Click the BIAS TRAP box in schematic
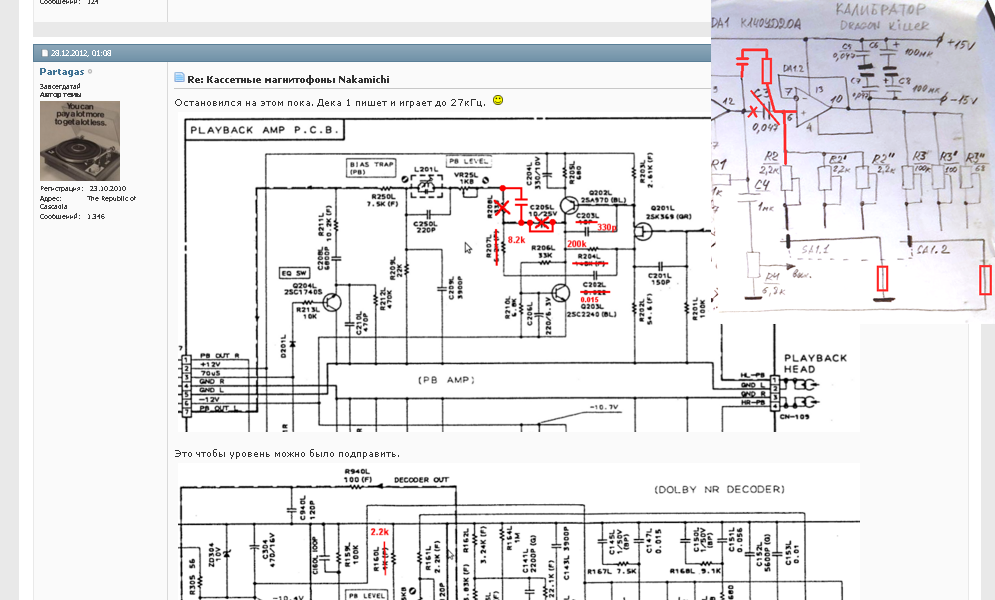This screenshot has height=600, width=995. pos(365,167)
